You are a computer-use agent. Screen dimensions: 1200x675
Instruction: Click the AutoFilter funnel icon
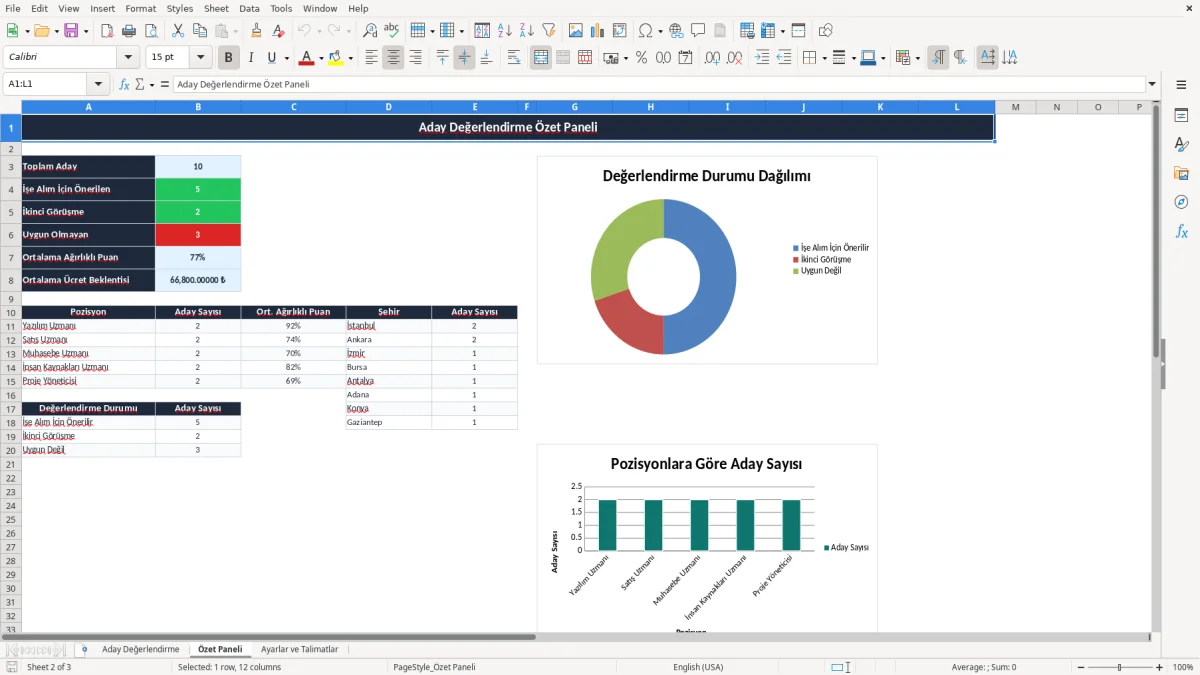549,31
